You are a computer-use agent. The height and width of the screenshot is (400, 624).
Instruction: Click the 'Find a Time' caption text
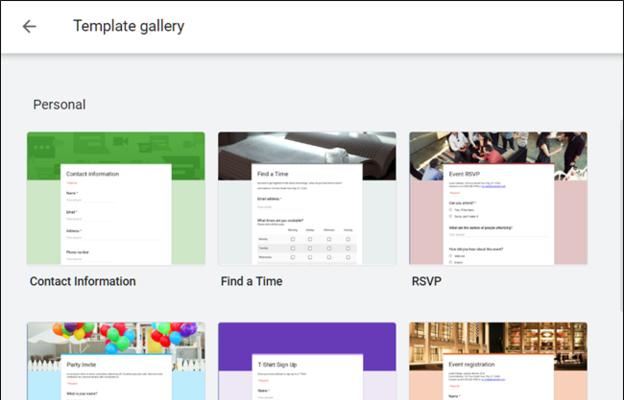pyautogui.click(x=252, y=281)
